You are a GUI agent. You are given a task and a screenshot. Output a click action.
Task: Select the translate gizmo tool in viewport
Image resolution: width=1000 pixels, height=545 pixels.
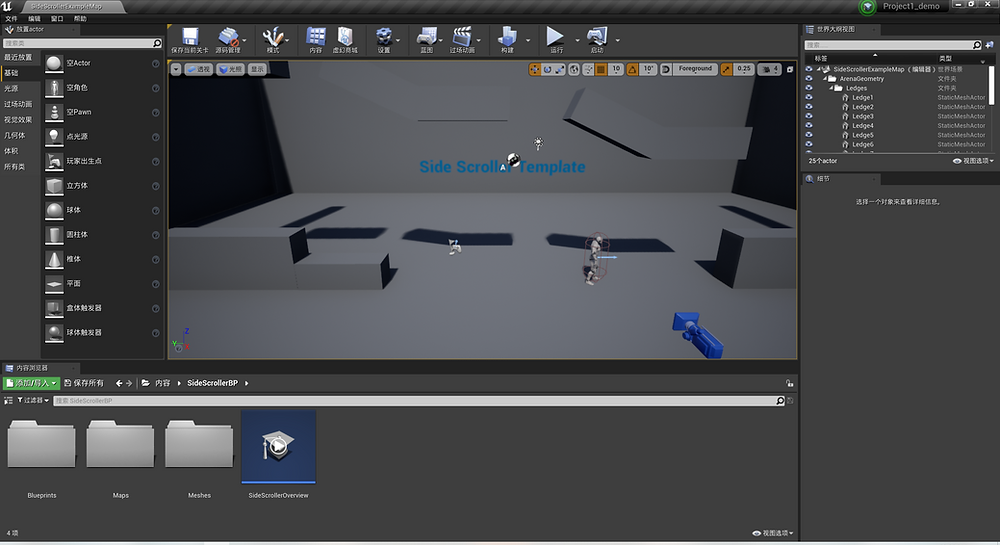(534, 69)
